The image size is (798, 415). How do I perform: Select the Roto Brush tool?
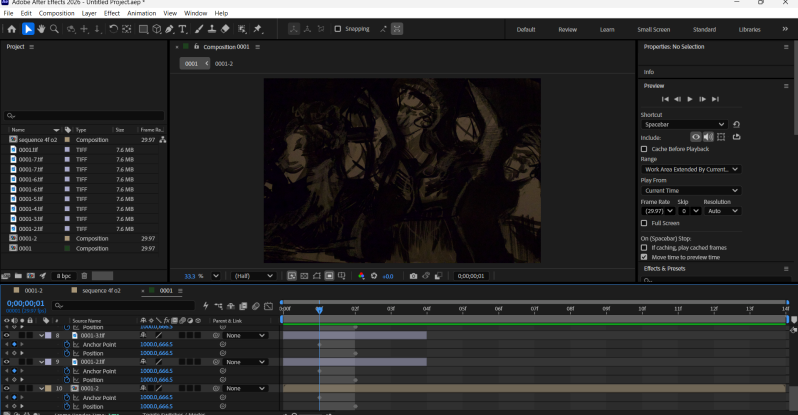tap(242, 29)
